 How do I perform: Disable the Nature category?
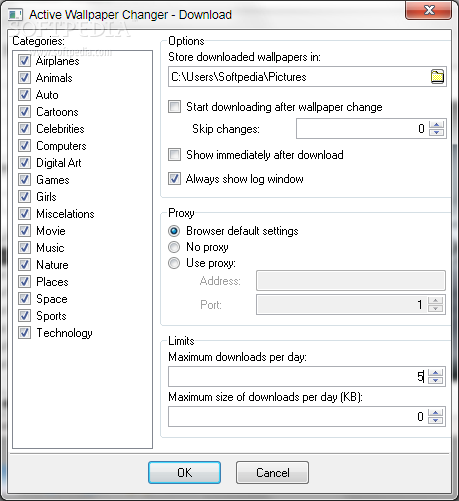click(24, 265)
